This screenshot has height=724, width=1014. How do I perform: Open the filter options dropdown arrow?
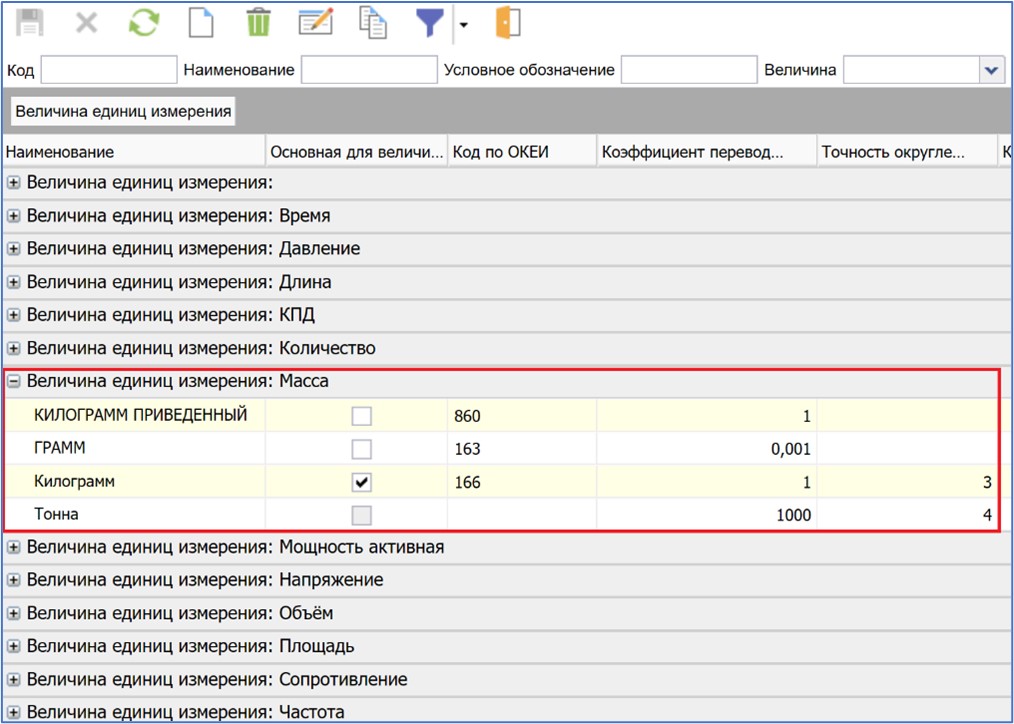pyautogui.click(x=463, y=25)
